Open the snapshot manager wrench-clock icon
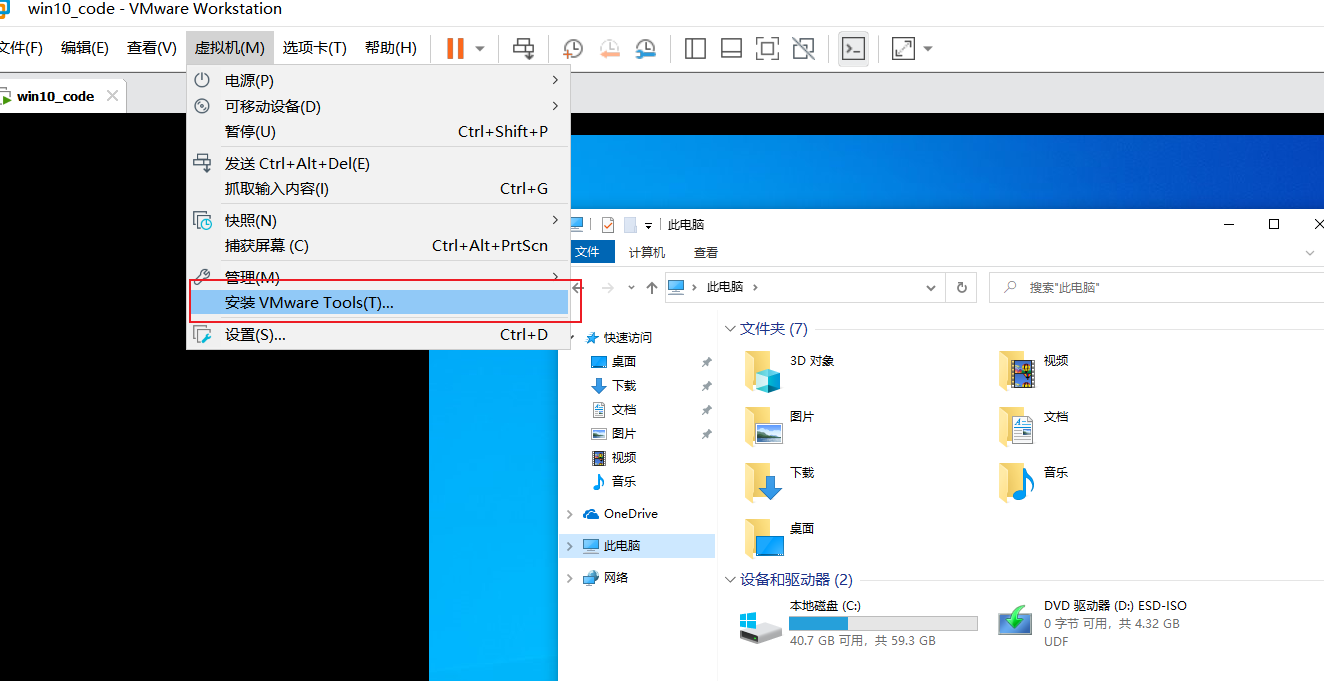The height and width of the screenshot is (681, 1324). (646, 48)
